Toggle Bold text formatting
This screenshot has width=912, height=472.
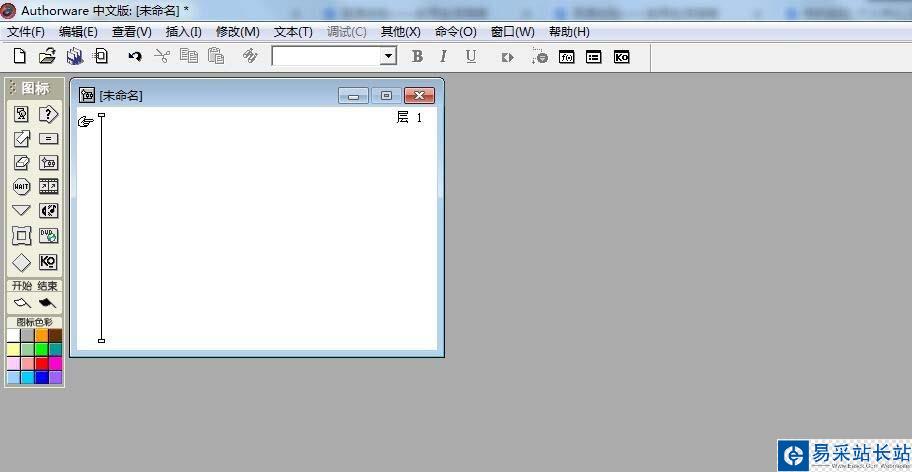coord(417,57)
